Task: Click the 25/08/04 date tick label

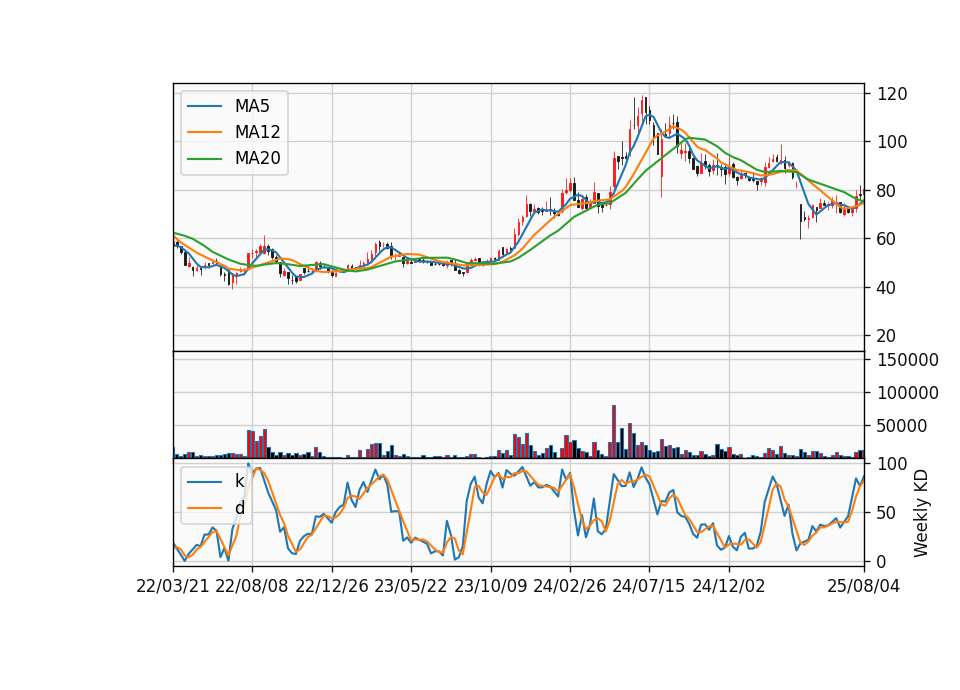Action: 863,587
